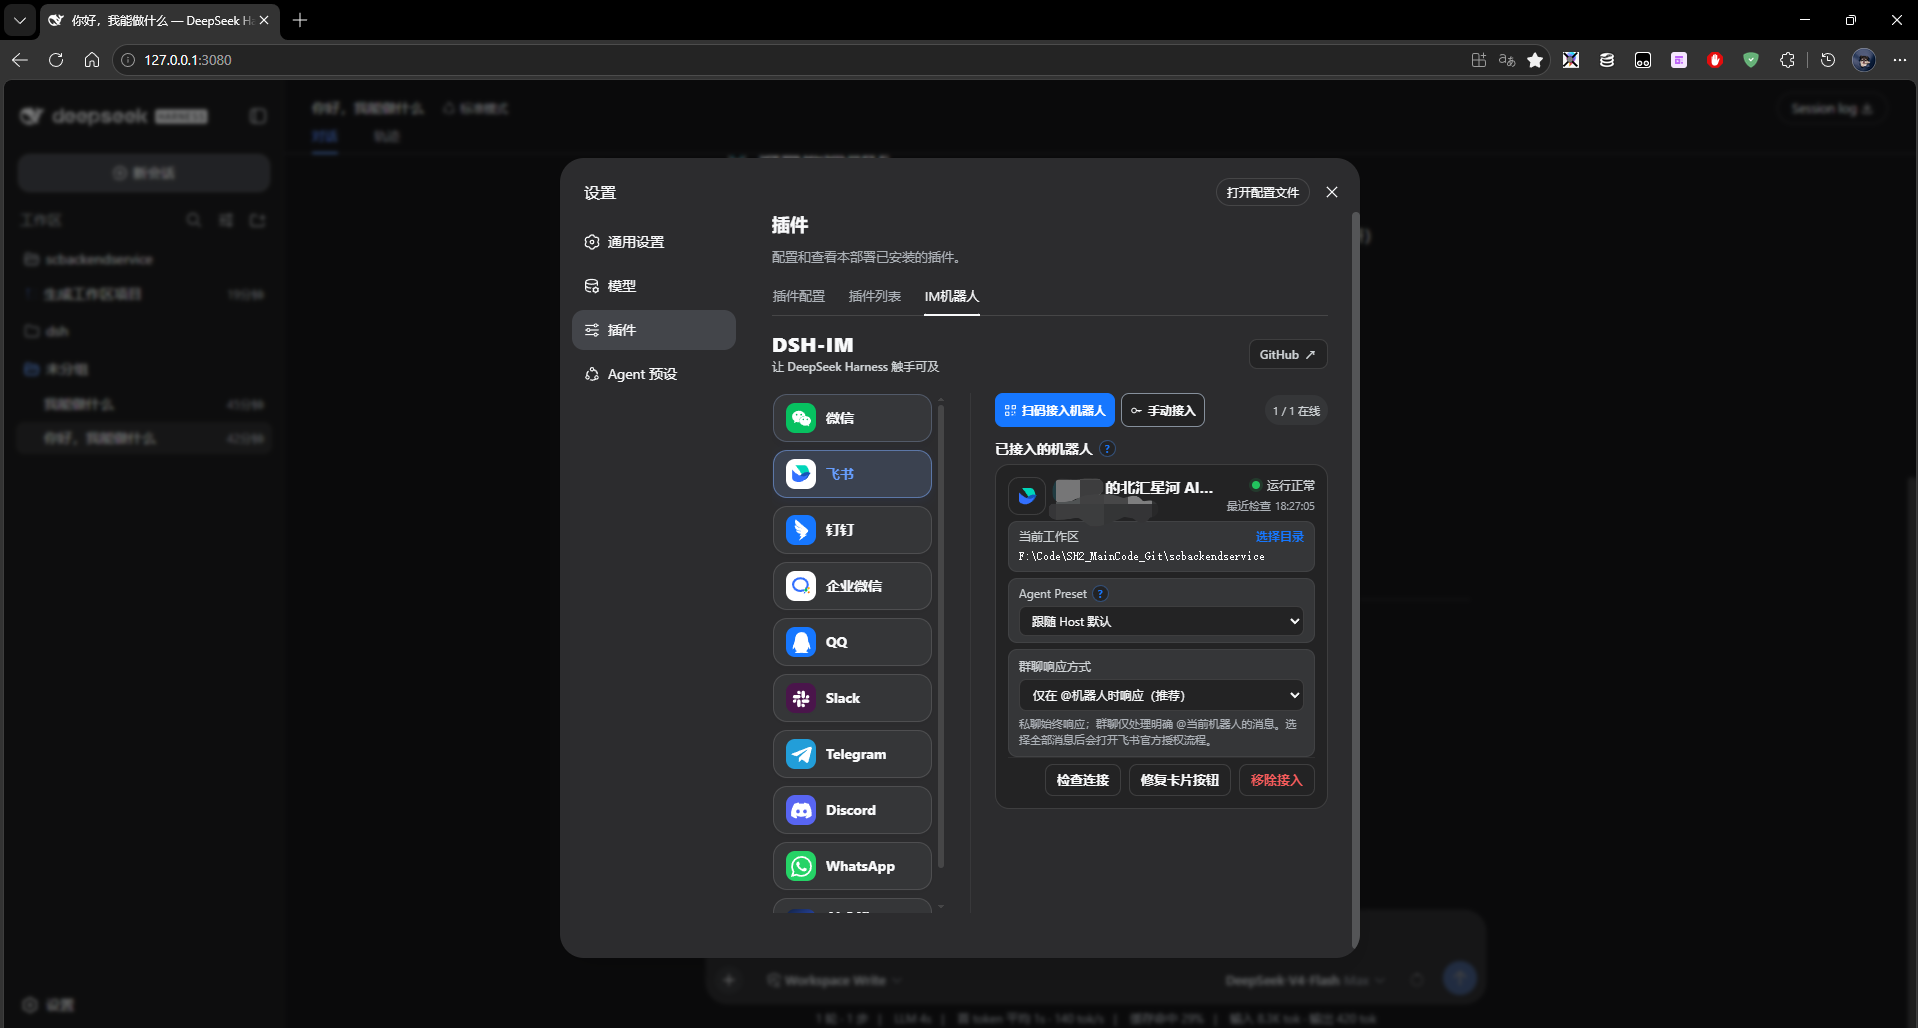Click the 选择目录 link
The width and height of the screenshot is (1918, 1028).
(1280, 537)
